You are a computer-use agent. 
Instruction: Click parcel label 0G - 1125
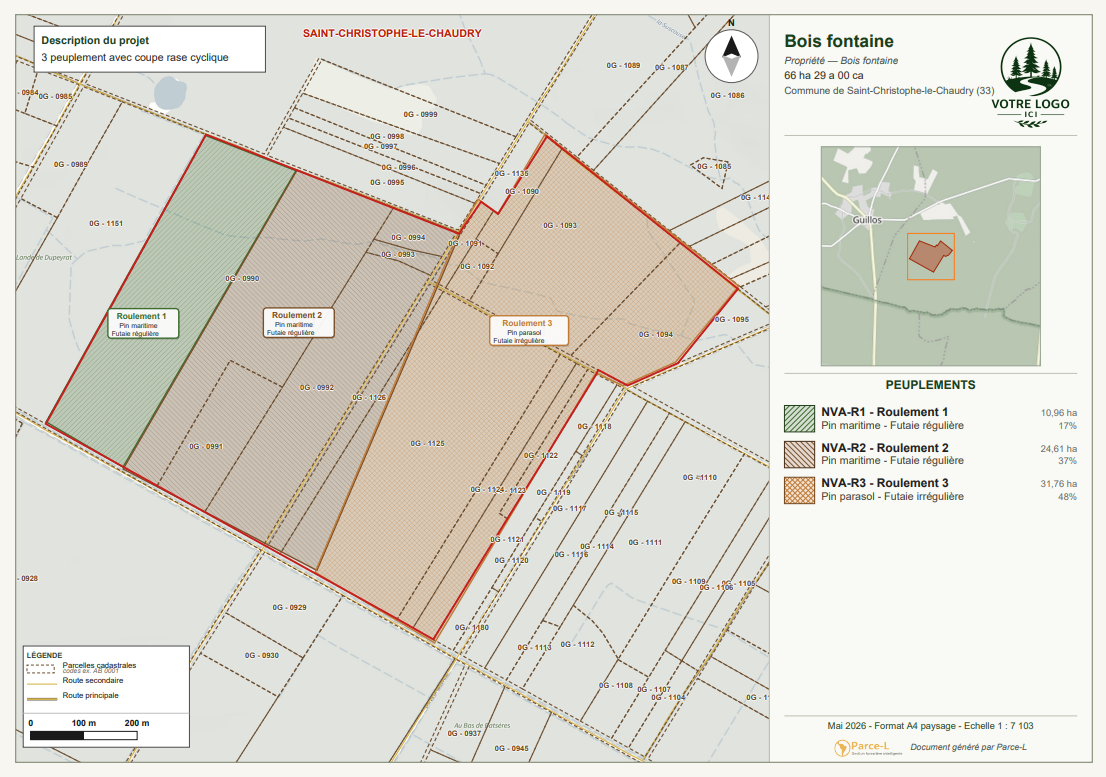coord(427,443)
